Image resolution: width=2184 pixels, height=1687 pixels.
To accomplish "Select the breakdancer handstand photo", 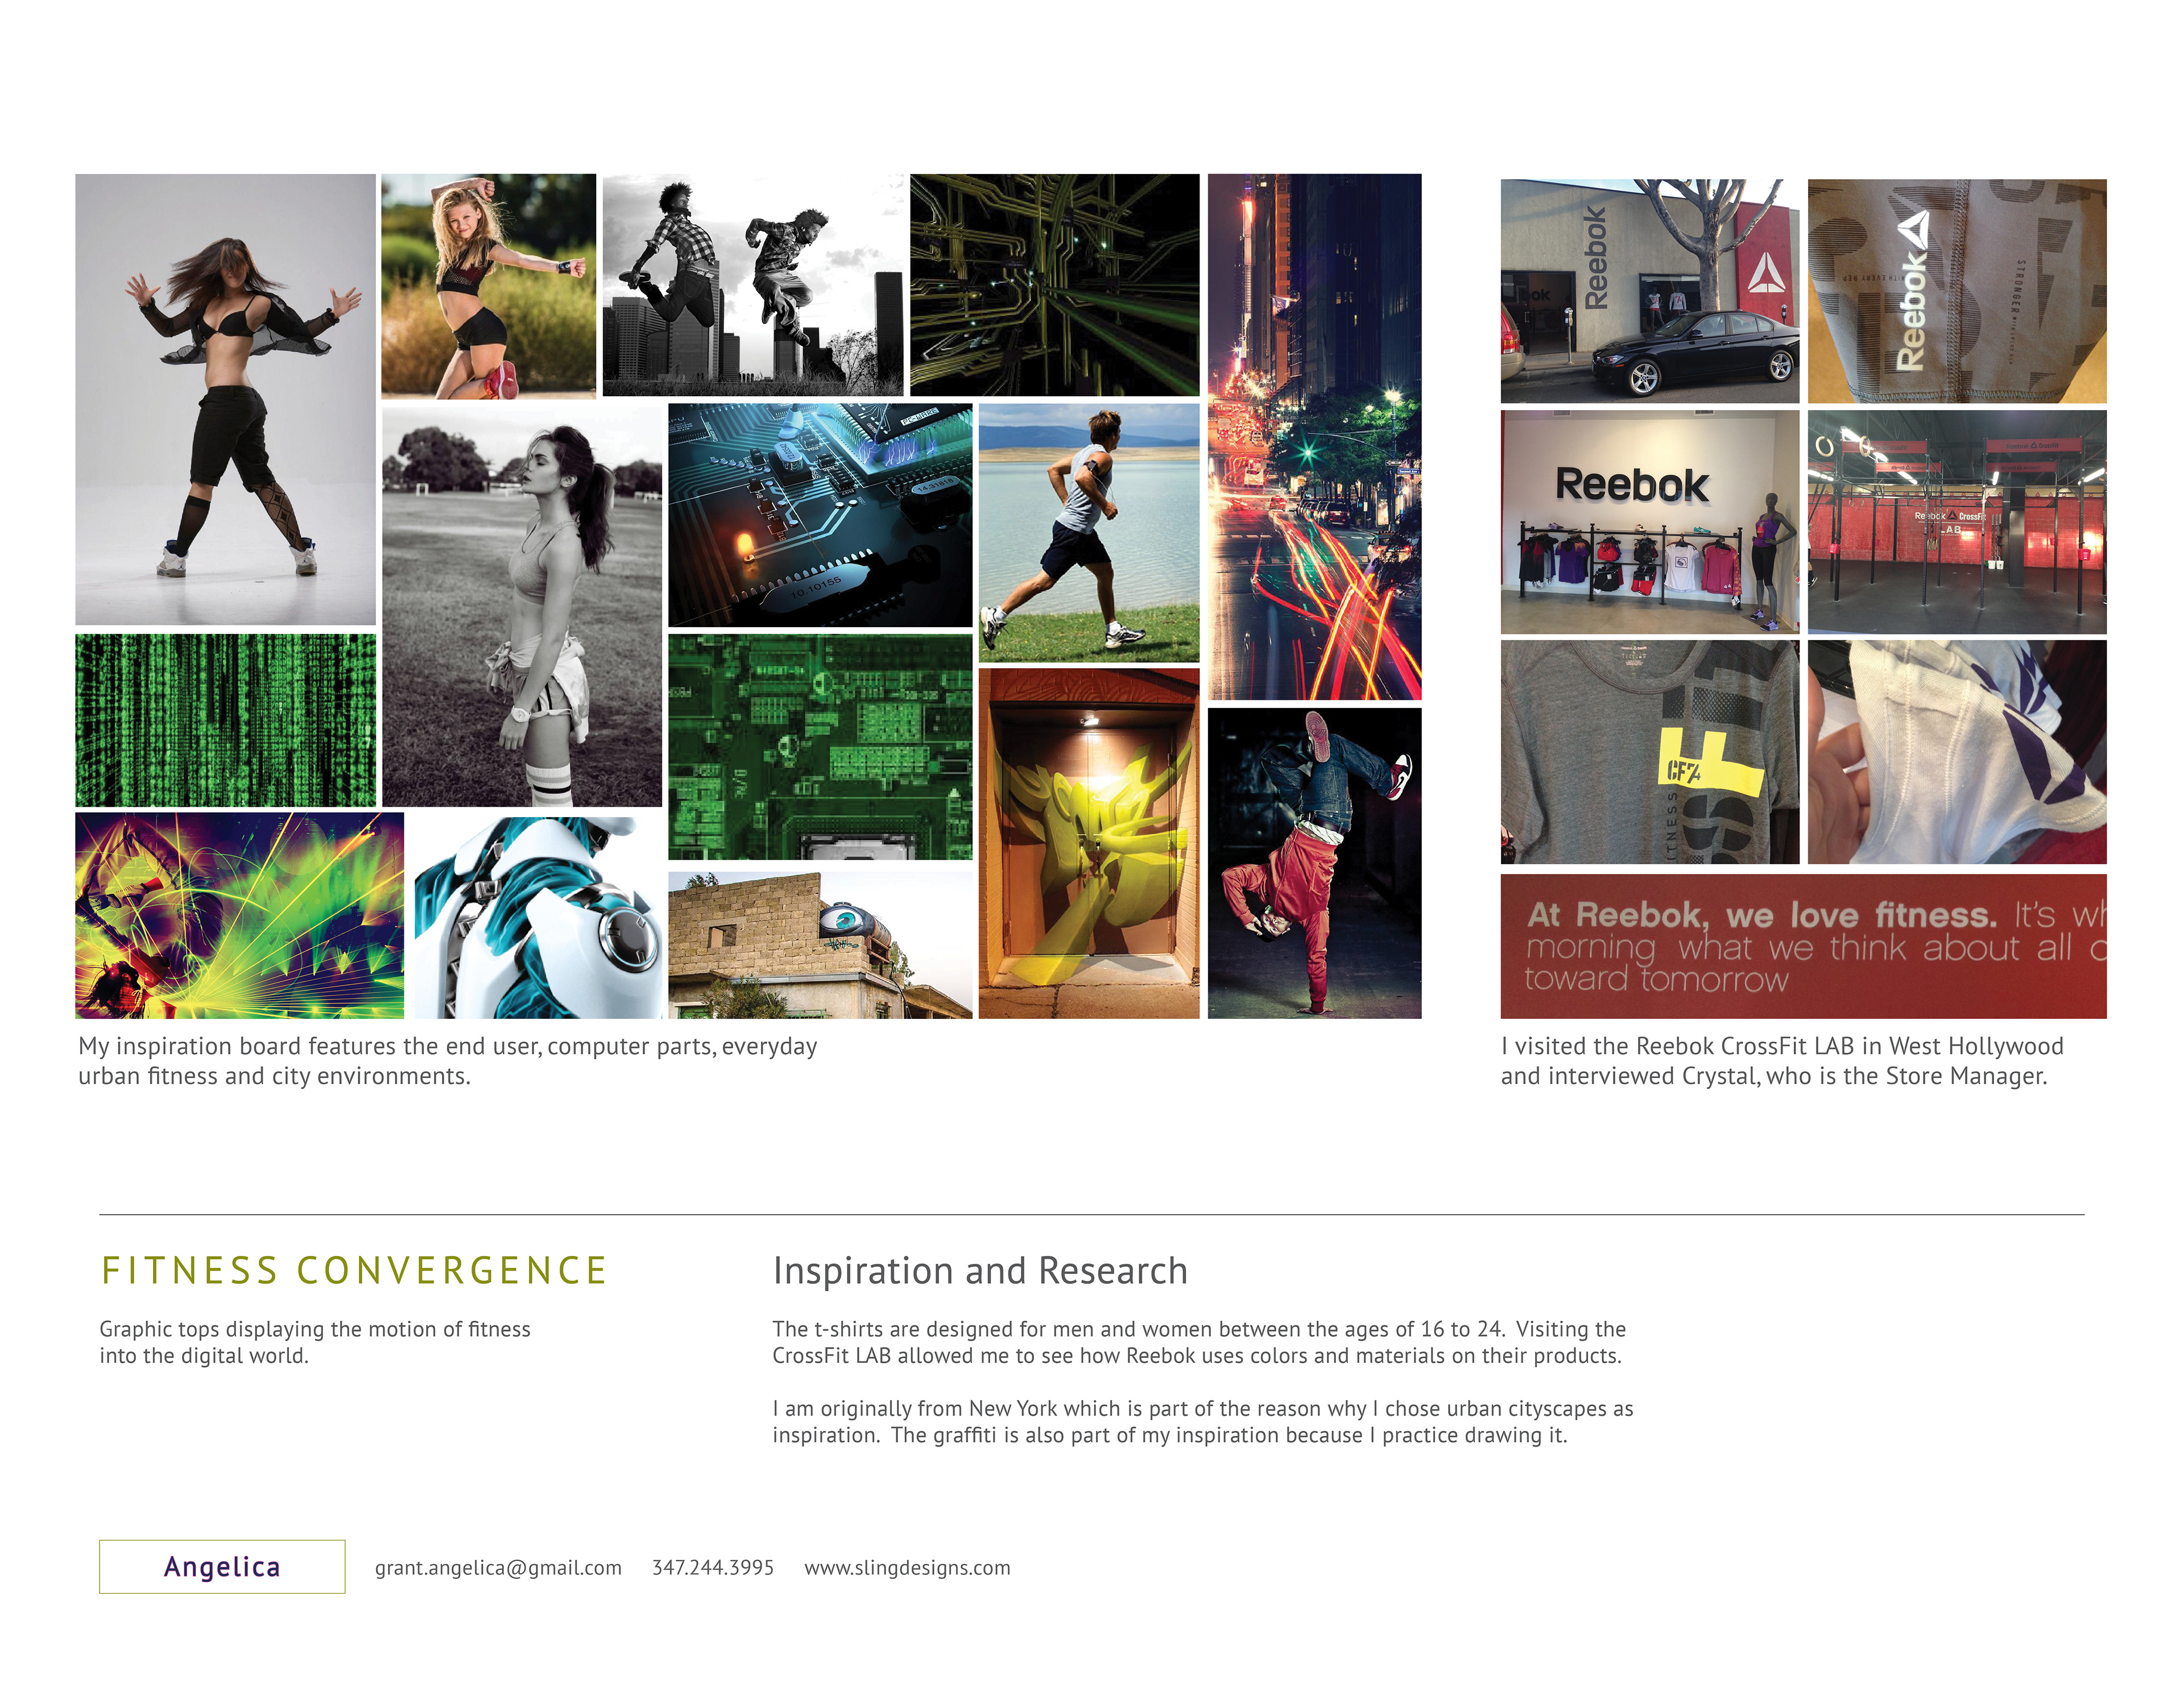I will (1314, 863).
